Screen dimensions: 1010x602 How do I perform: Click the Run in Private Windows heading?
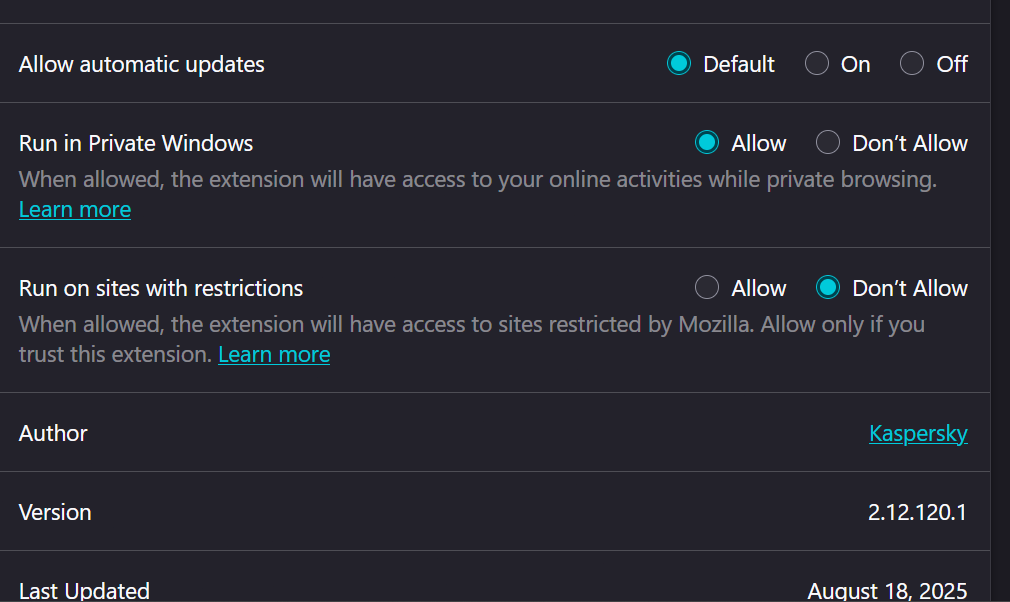[x=136, y=143]
